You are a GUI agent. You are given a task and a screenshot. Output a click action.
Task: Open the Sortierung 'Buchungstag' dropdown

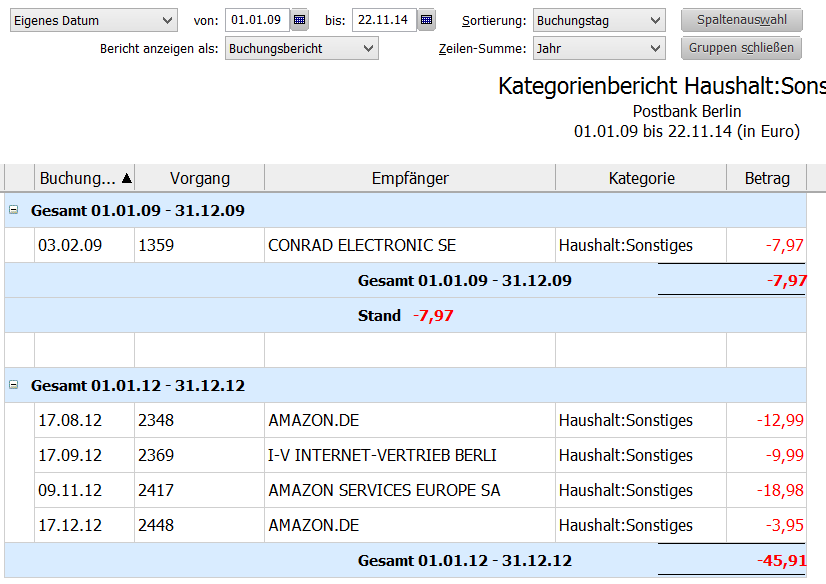coord(598,20)
